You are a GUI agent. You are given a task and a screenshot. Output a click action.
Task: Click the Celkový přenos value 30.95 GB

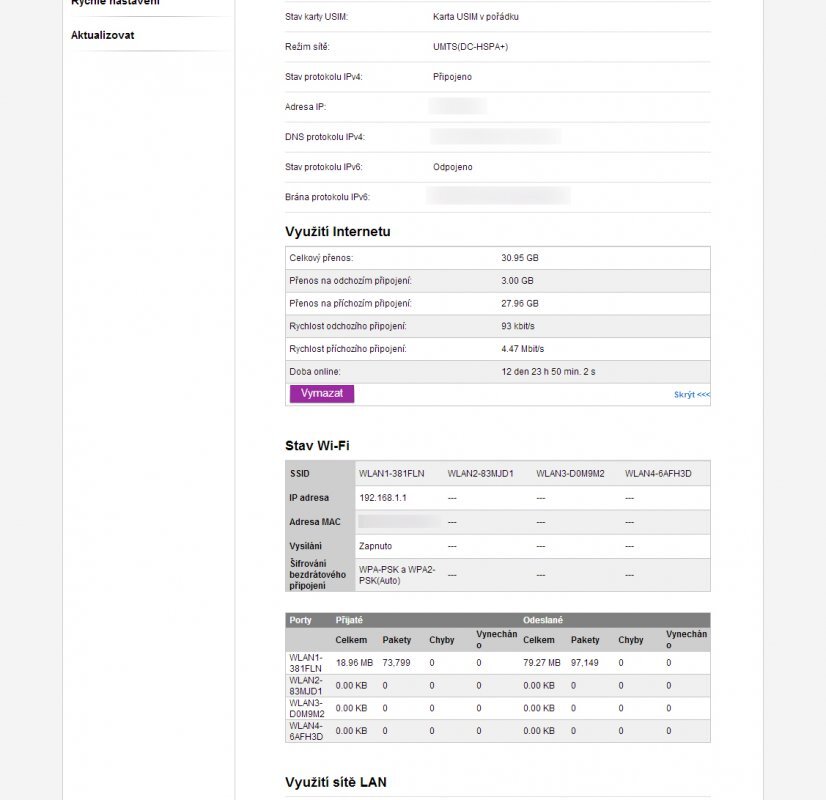point(519,258)
